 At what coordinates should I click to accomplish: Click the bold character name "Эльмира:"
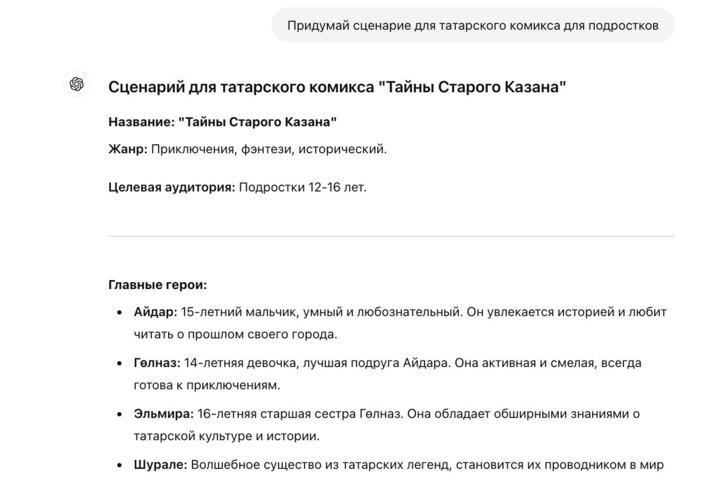(x=164, y=413)
